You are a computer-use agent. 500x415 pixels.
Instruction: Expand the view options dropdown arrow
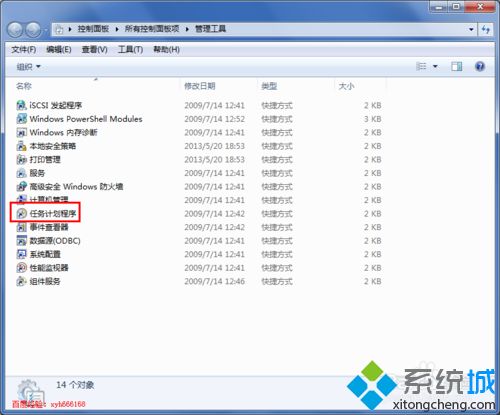tap(435, 67)
